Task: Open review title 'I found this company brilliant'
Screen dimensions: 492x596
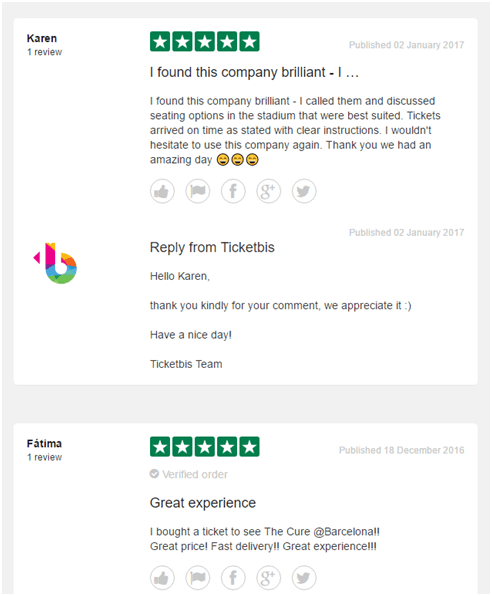Action: 254,72
